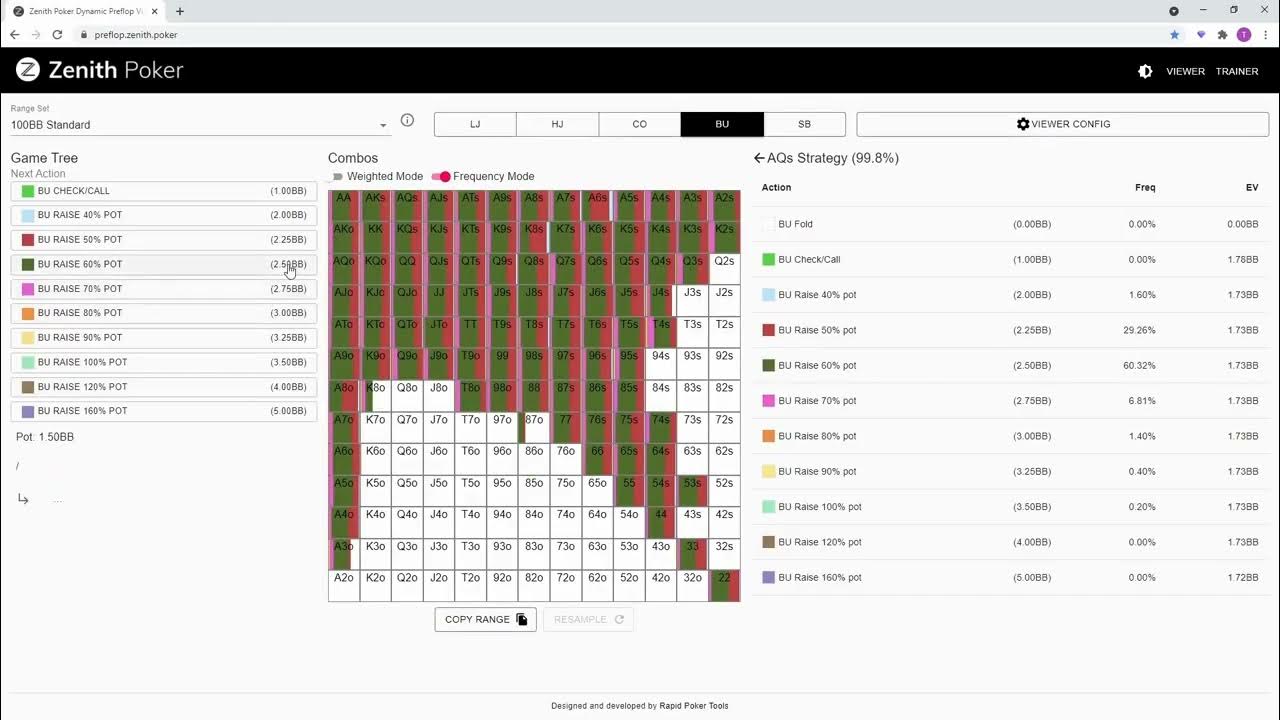
Task: Open the Range Set dropdown arrow
Action: (383, 125)
